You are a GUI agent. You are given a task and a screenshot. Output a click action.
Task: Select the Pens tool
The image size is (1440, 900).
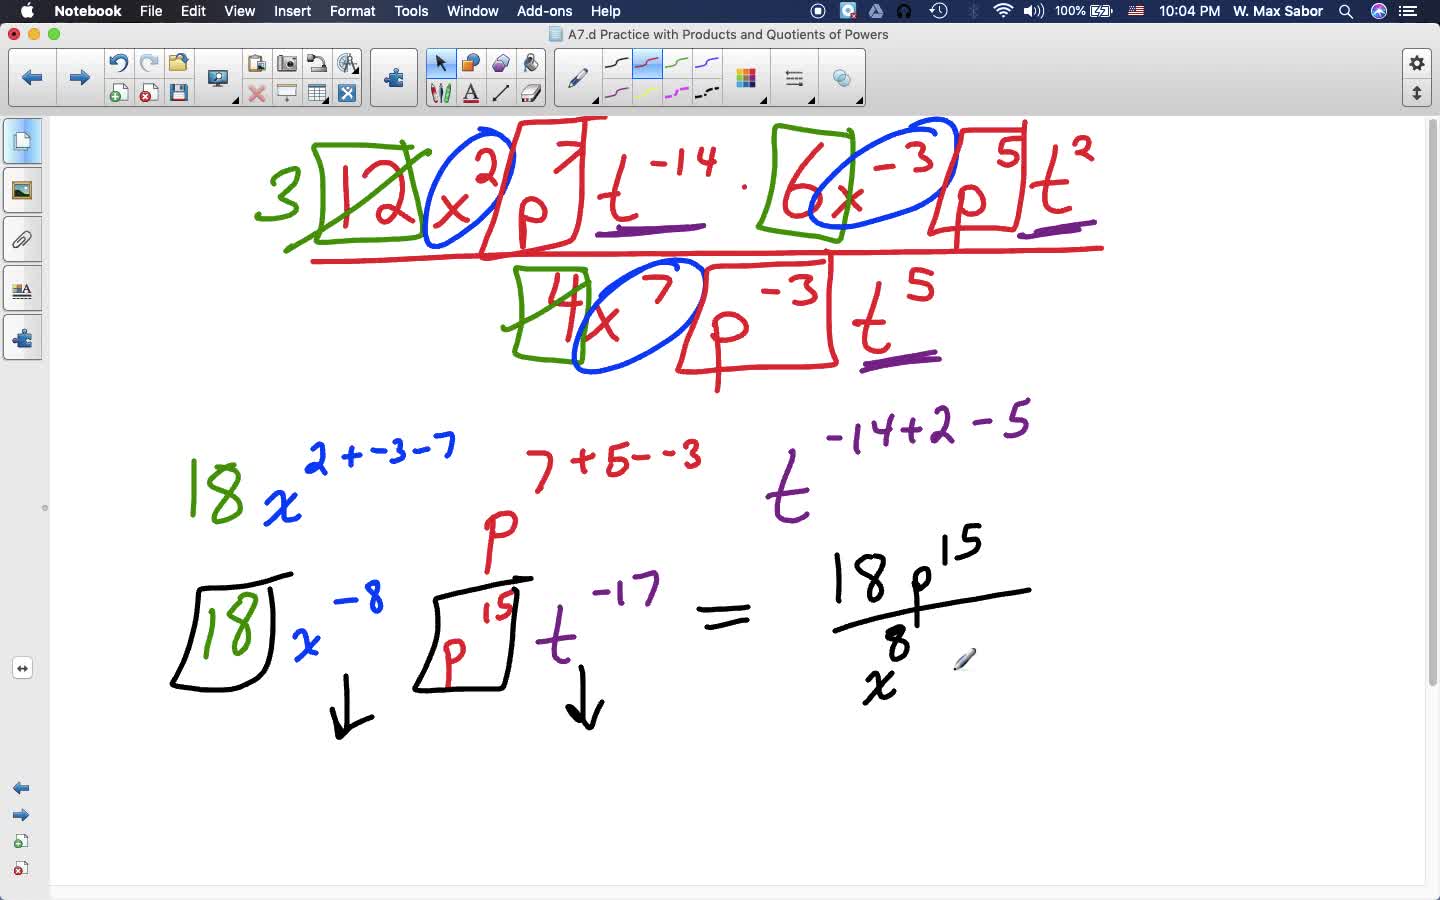coord(440,93)
